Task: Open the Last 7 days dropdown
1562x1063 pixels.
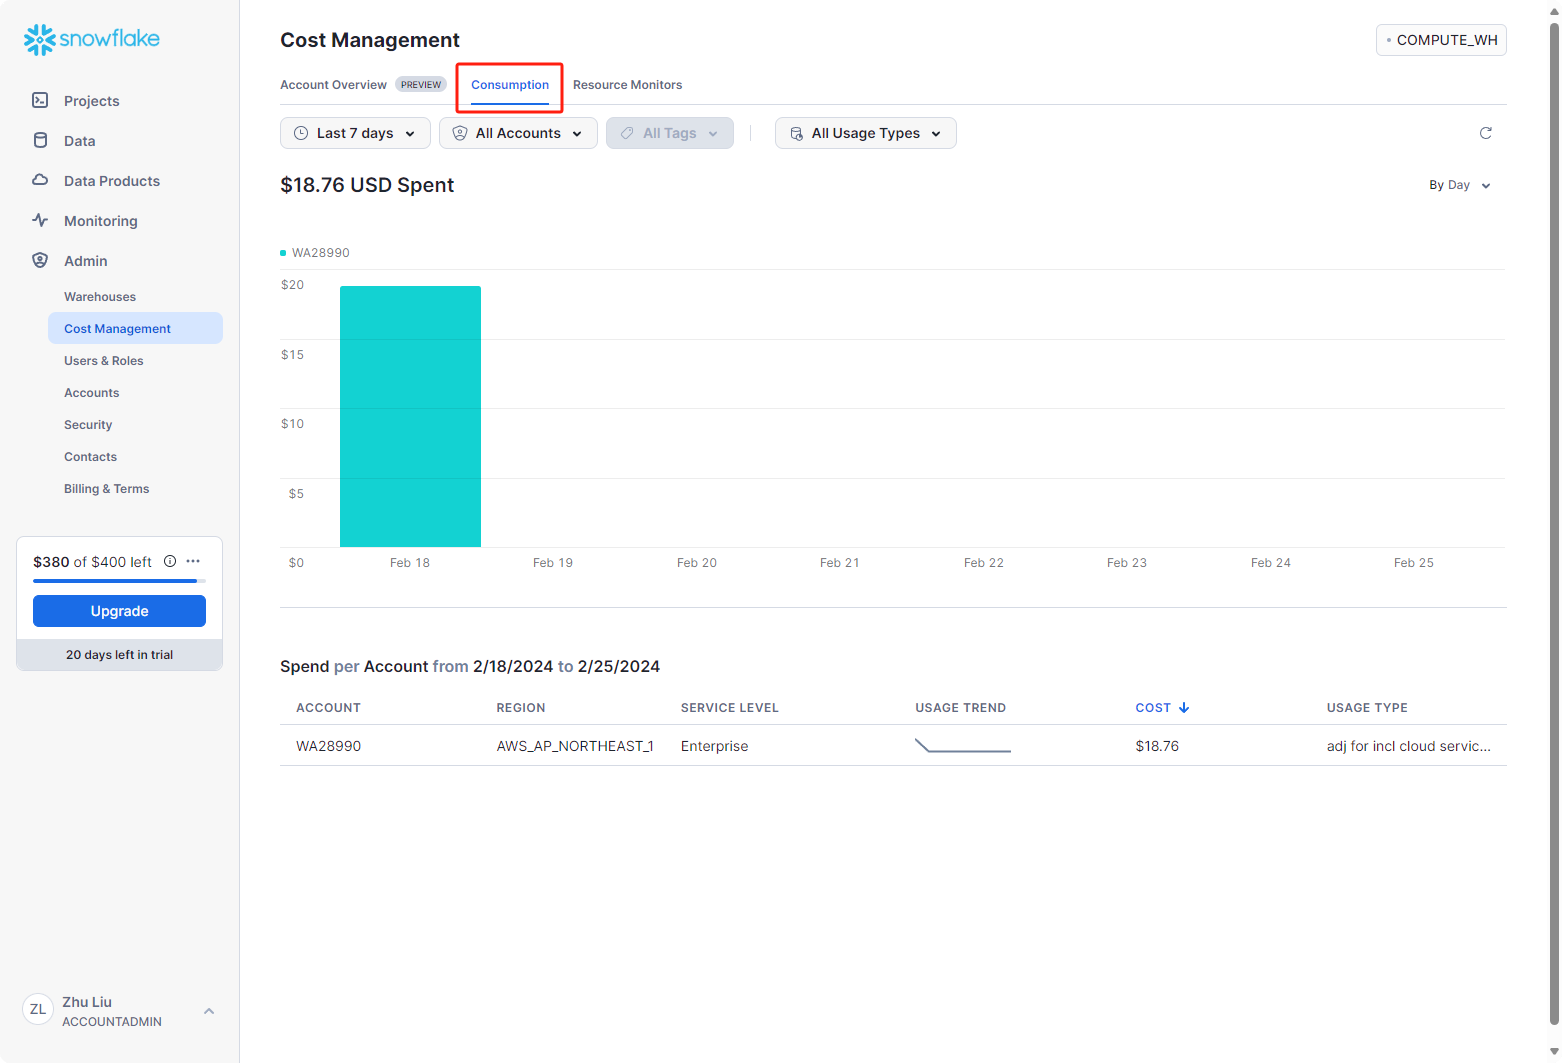Action: click(x=355, y=133)
